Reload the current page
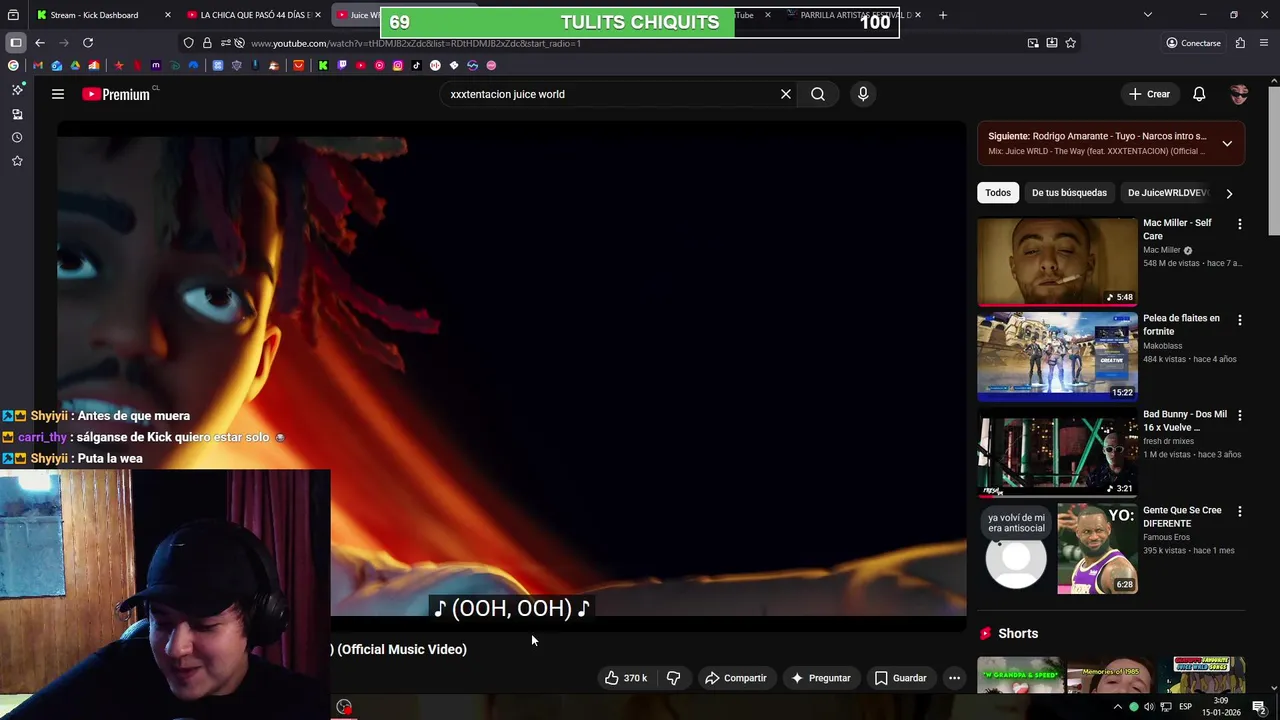 click(88, 43)
